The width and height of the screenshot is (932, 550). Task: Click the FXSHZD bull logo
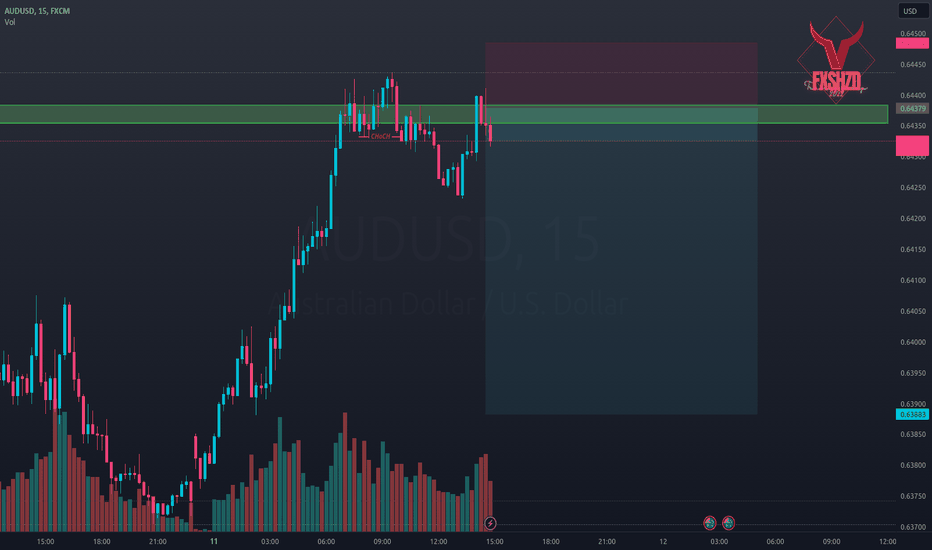click(836, 59)
